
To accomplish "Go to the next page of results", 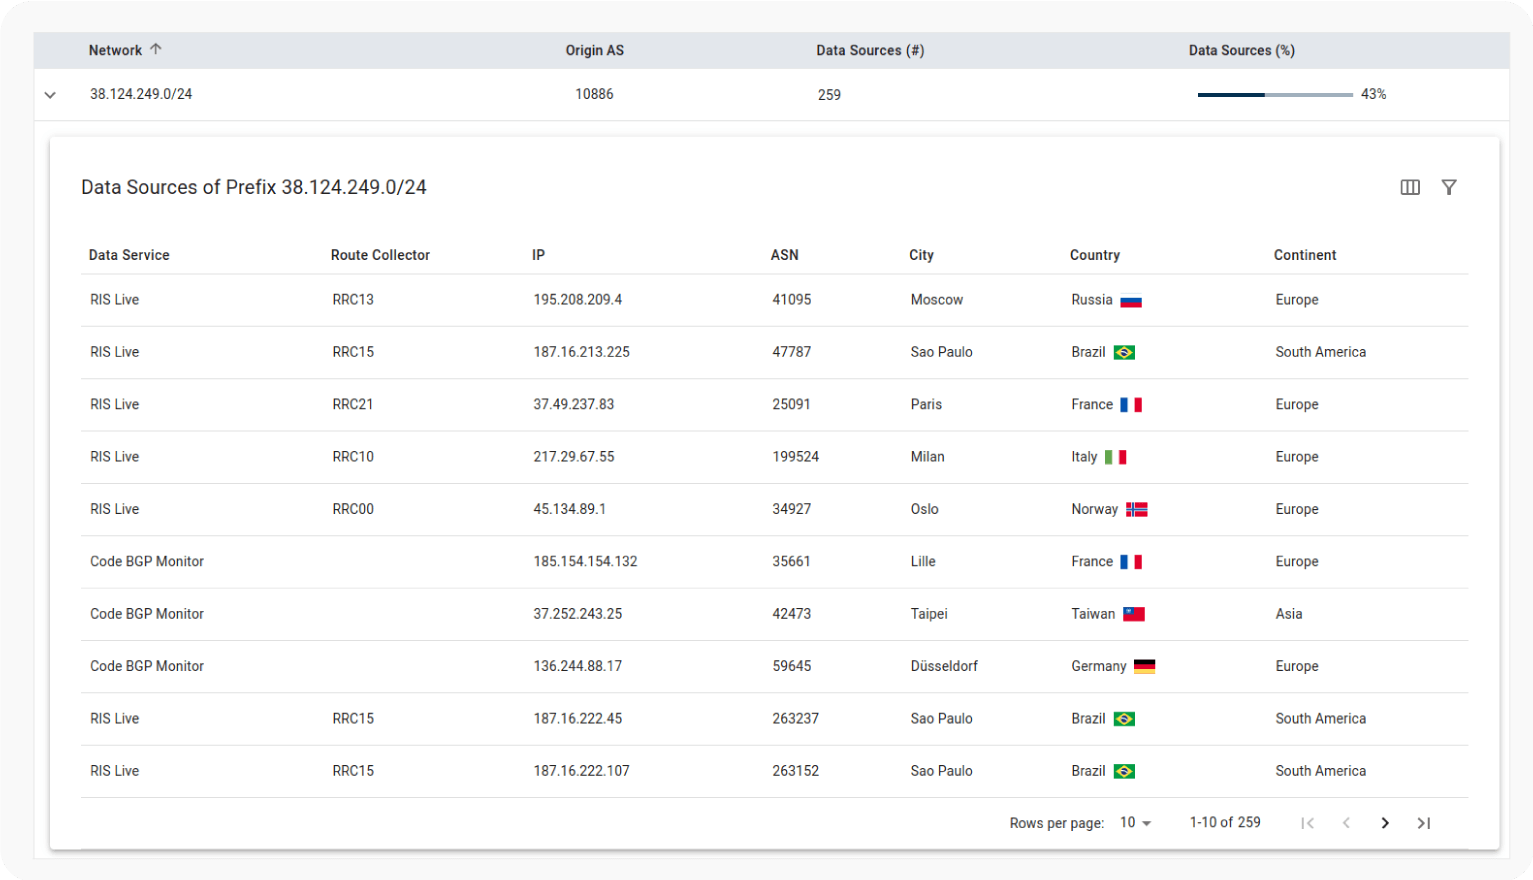I will pos(1385,823).
